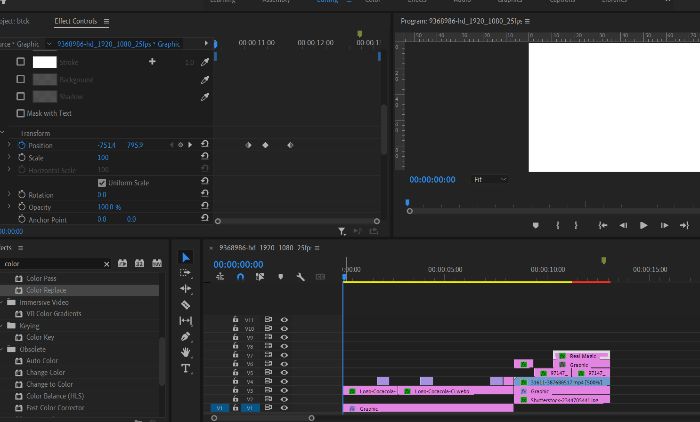Expand the Position property
Image resolution: width=700 pixels, height=422 pixels.
tap(9, 145)
